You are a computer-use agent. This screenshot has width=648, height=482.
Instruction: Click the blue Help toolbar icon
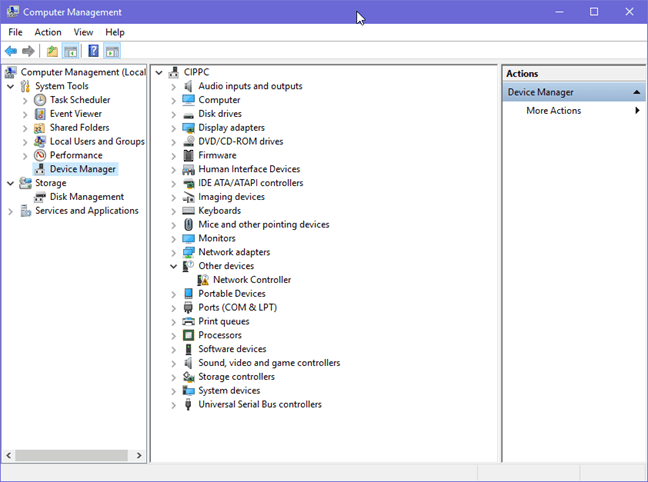pyautogui.click(x=93, y=51)
